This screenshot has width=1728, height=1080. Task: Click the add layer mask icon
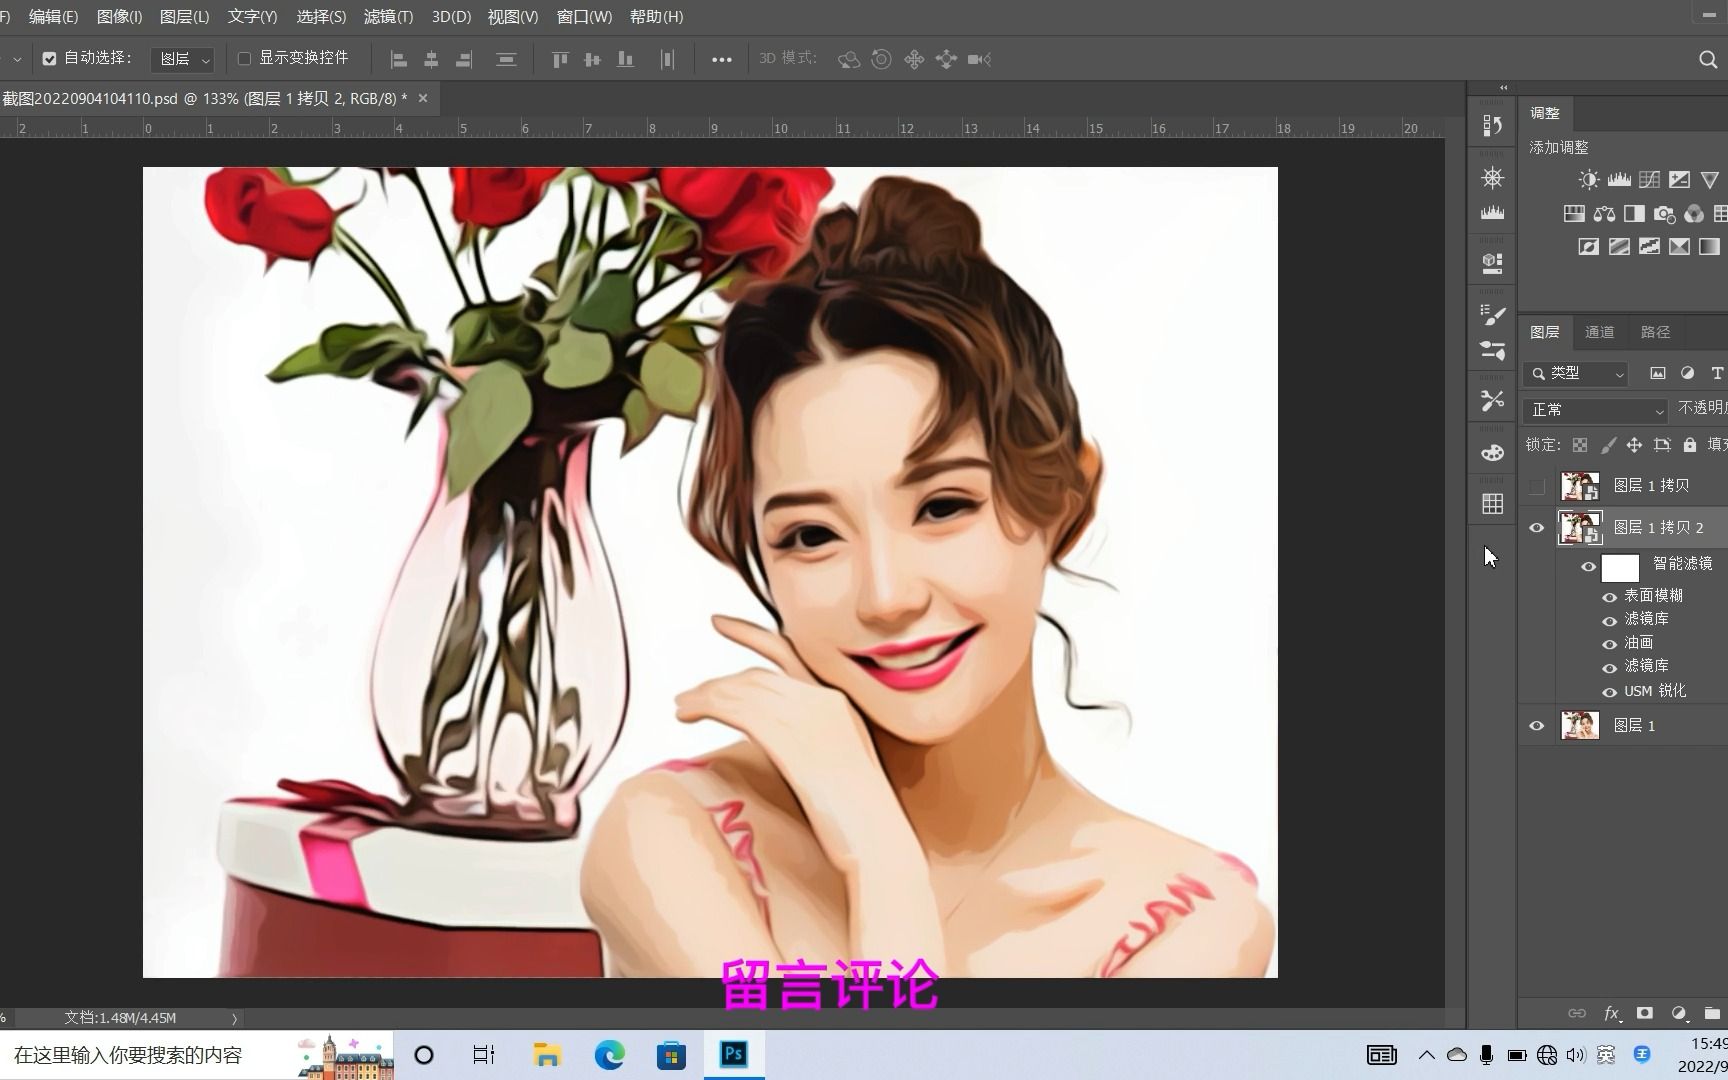[x=1644, y=1013]
